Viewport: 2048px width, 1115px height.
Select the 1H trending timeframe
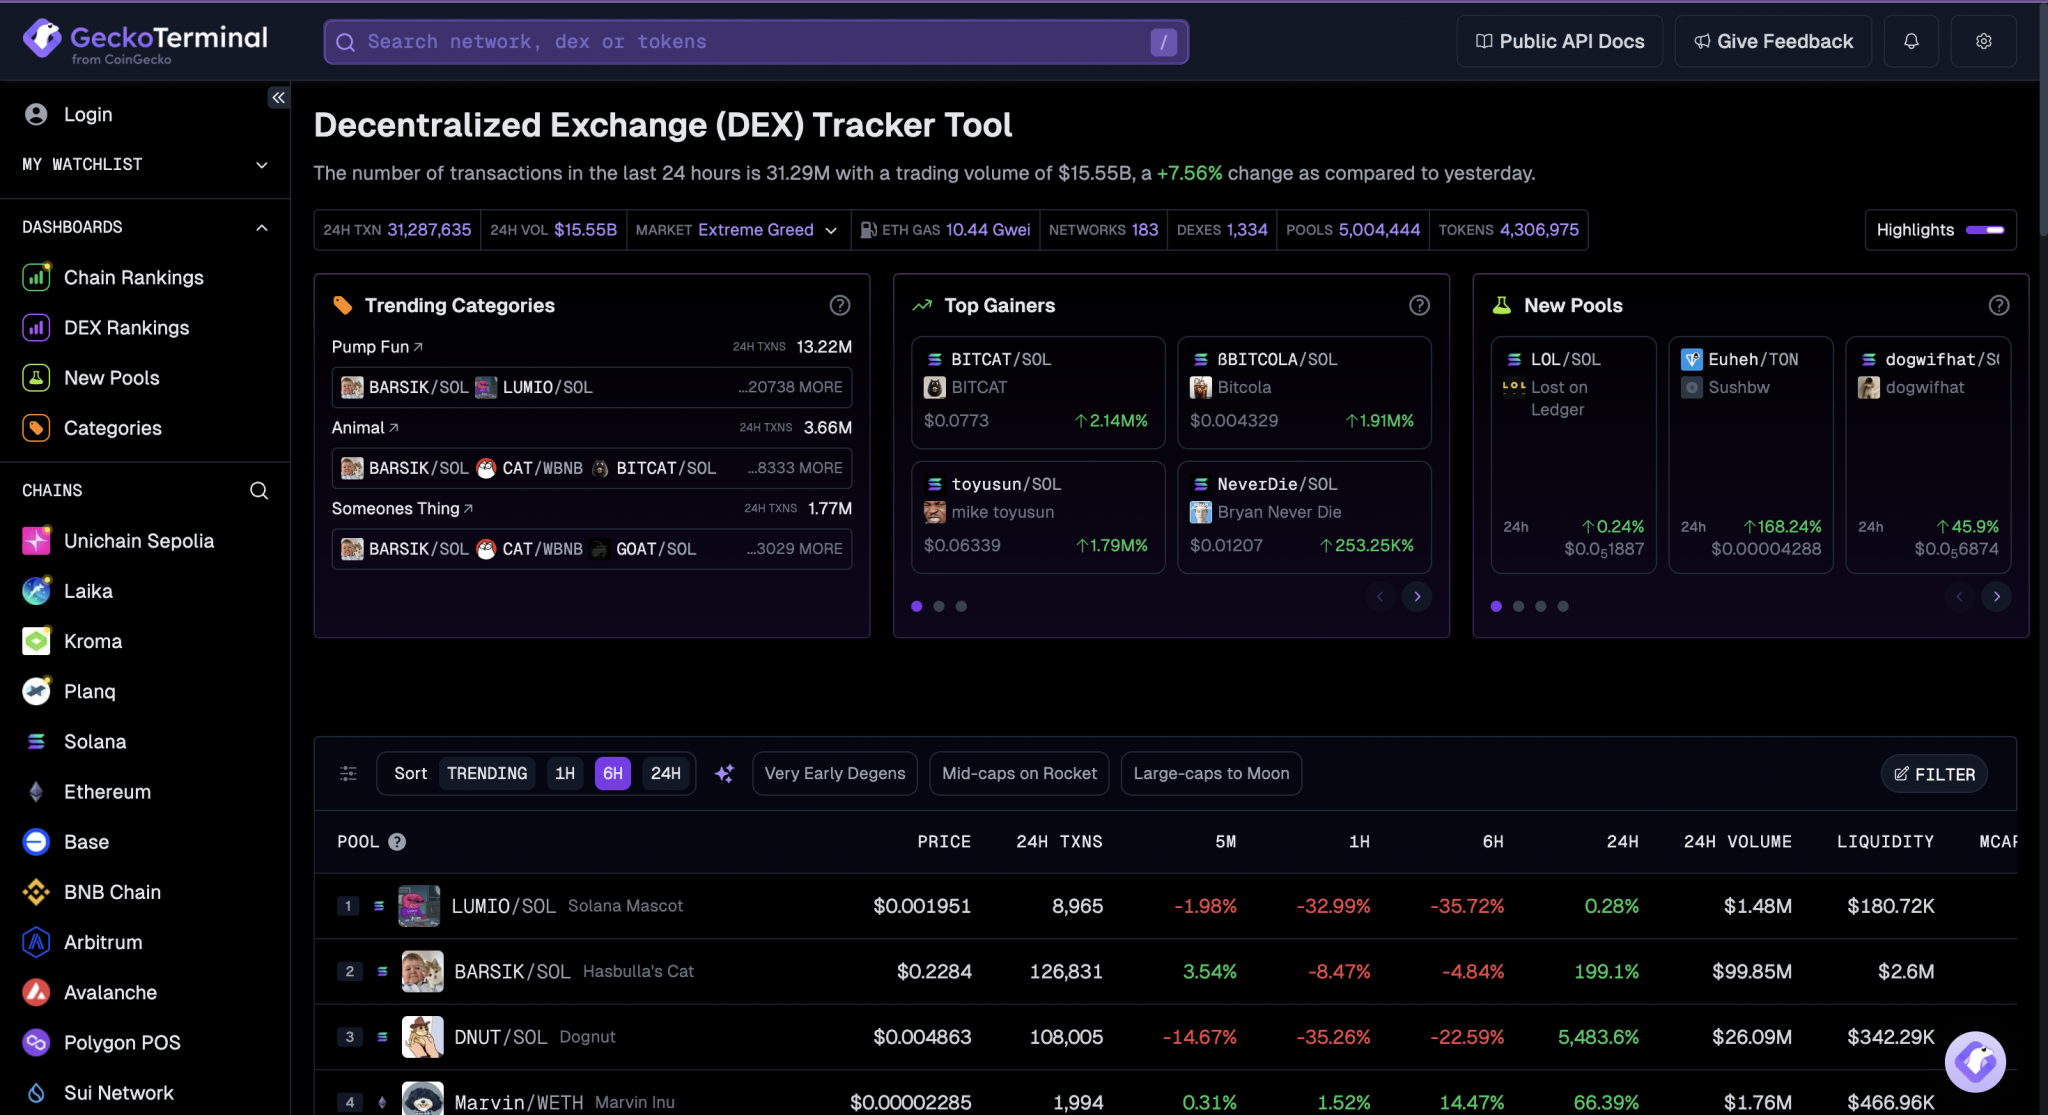tap(564, 773)
